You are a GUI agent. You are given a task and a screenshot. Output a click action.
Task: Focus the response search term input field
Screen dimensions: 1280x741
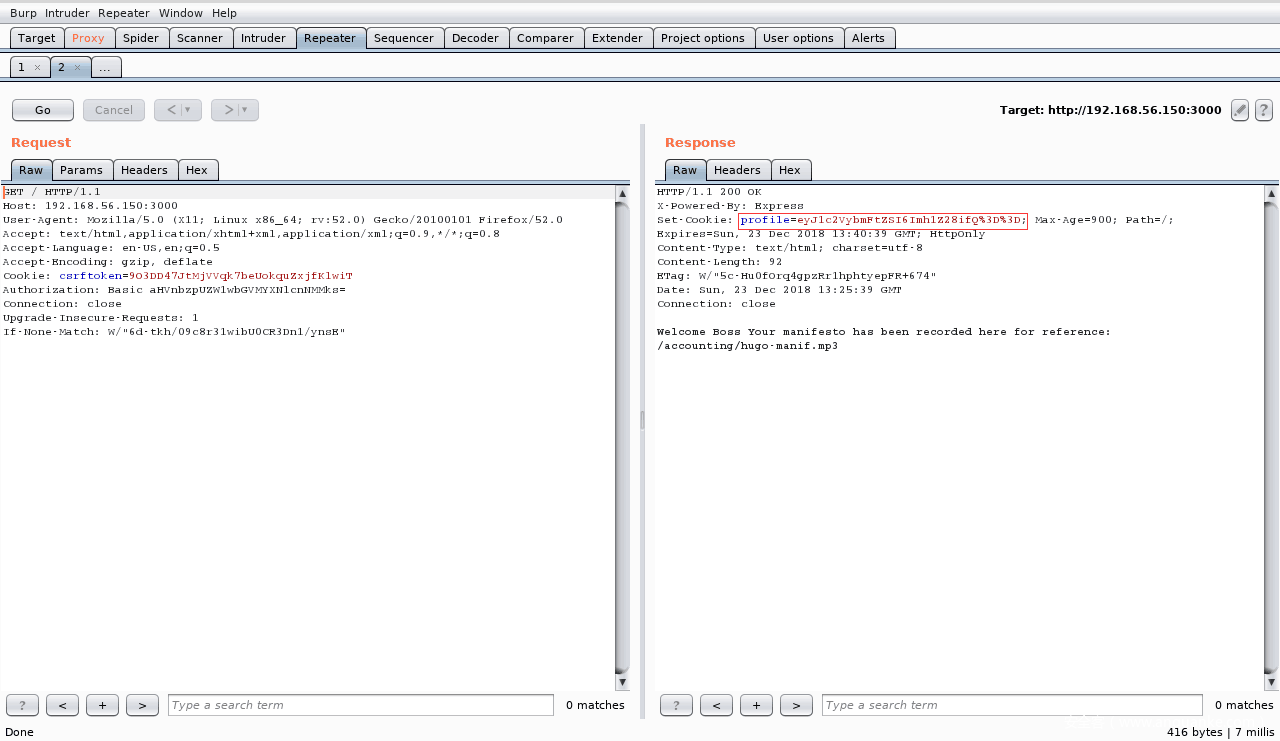(x=1011, y=705)
